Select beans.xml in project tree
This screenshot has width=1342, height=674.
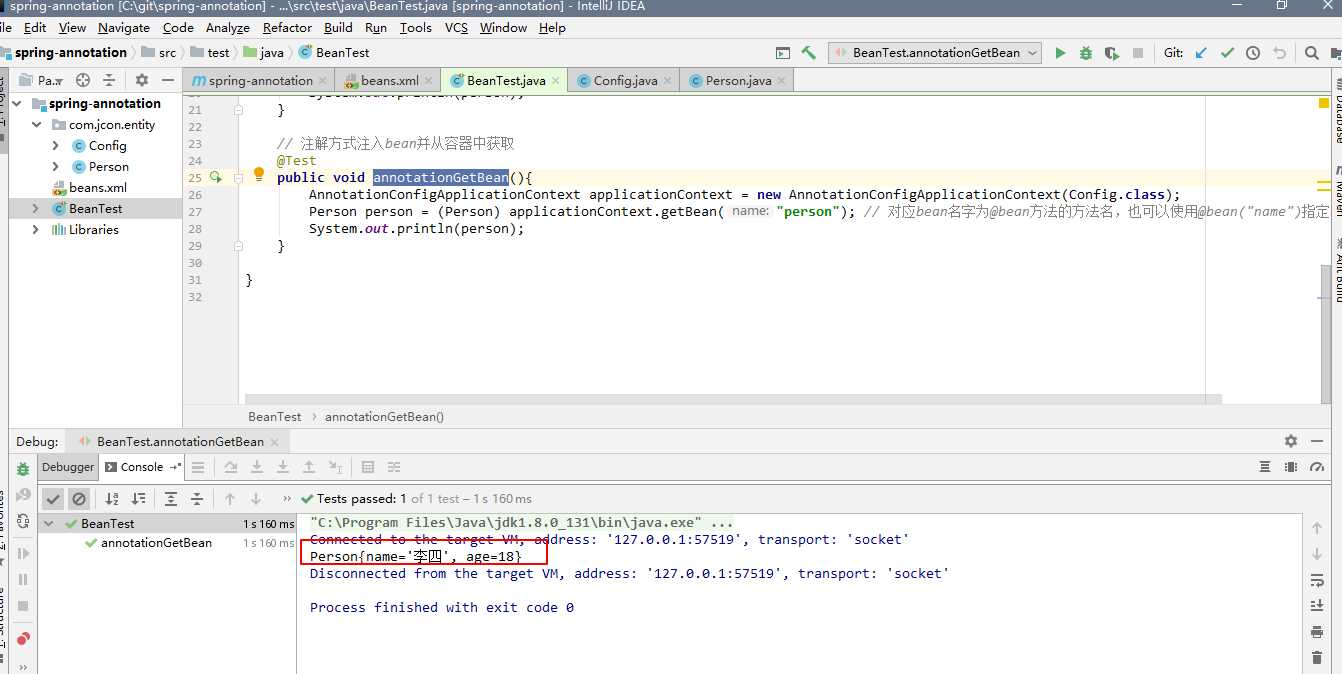[x=97, y=187]
